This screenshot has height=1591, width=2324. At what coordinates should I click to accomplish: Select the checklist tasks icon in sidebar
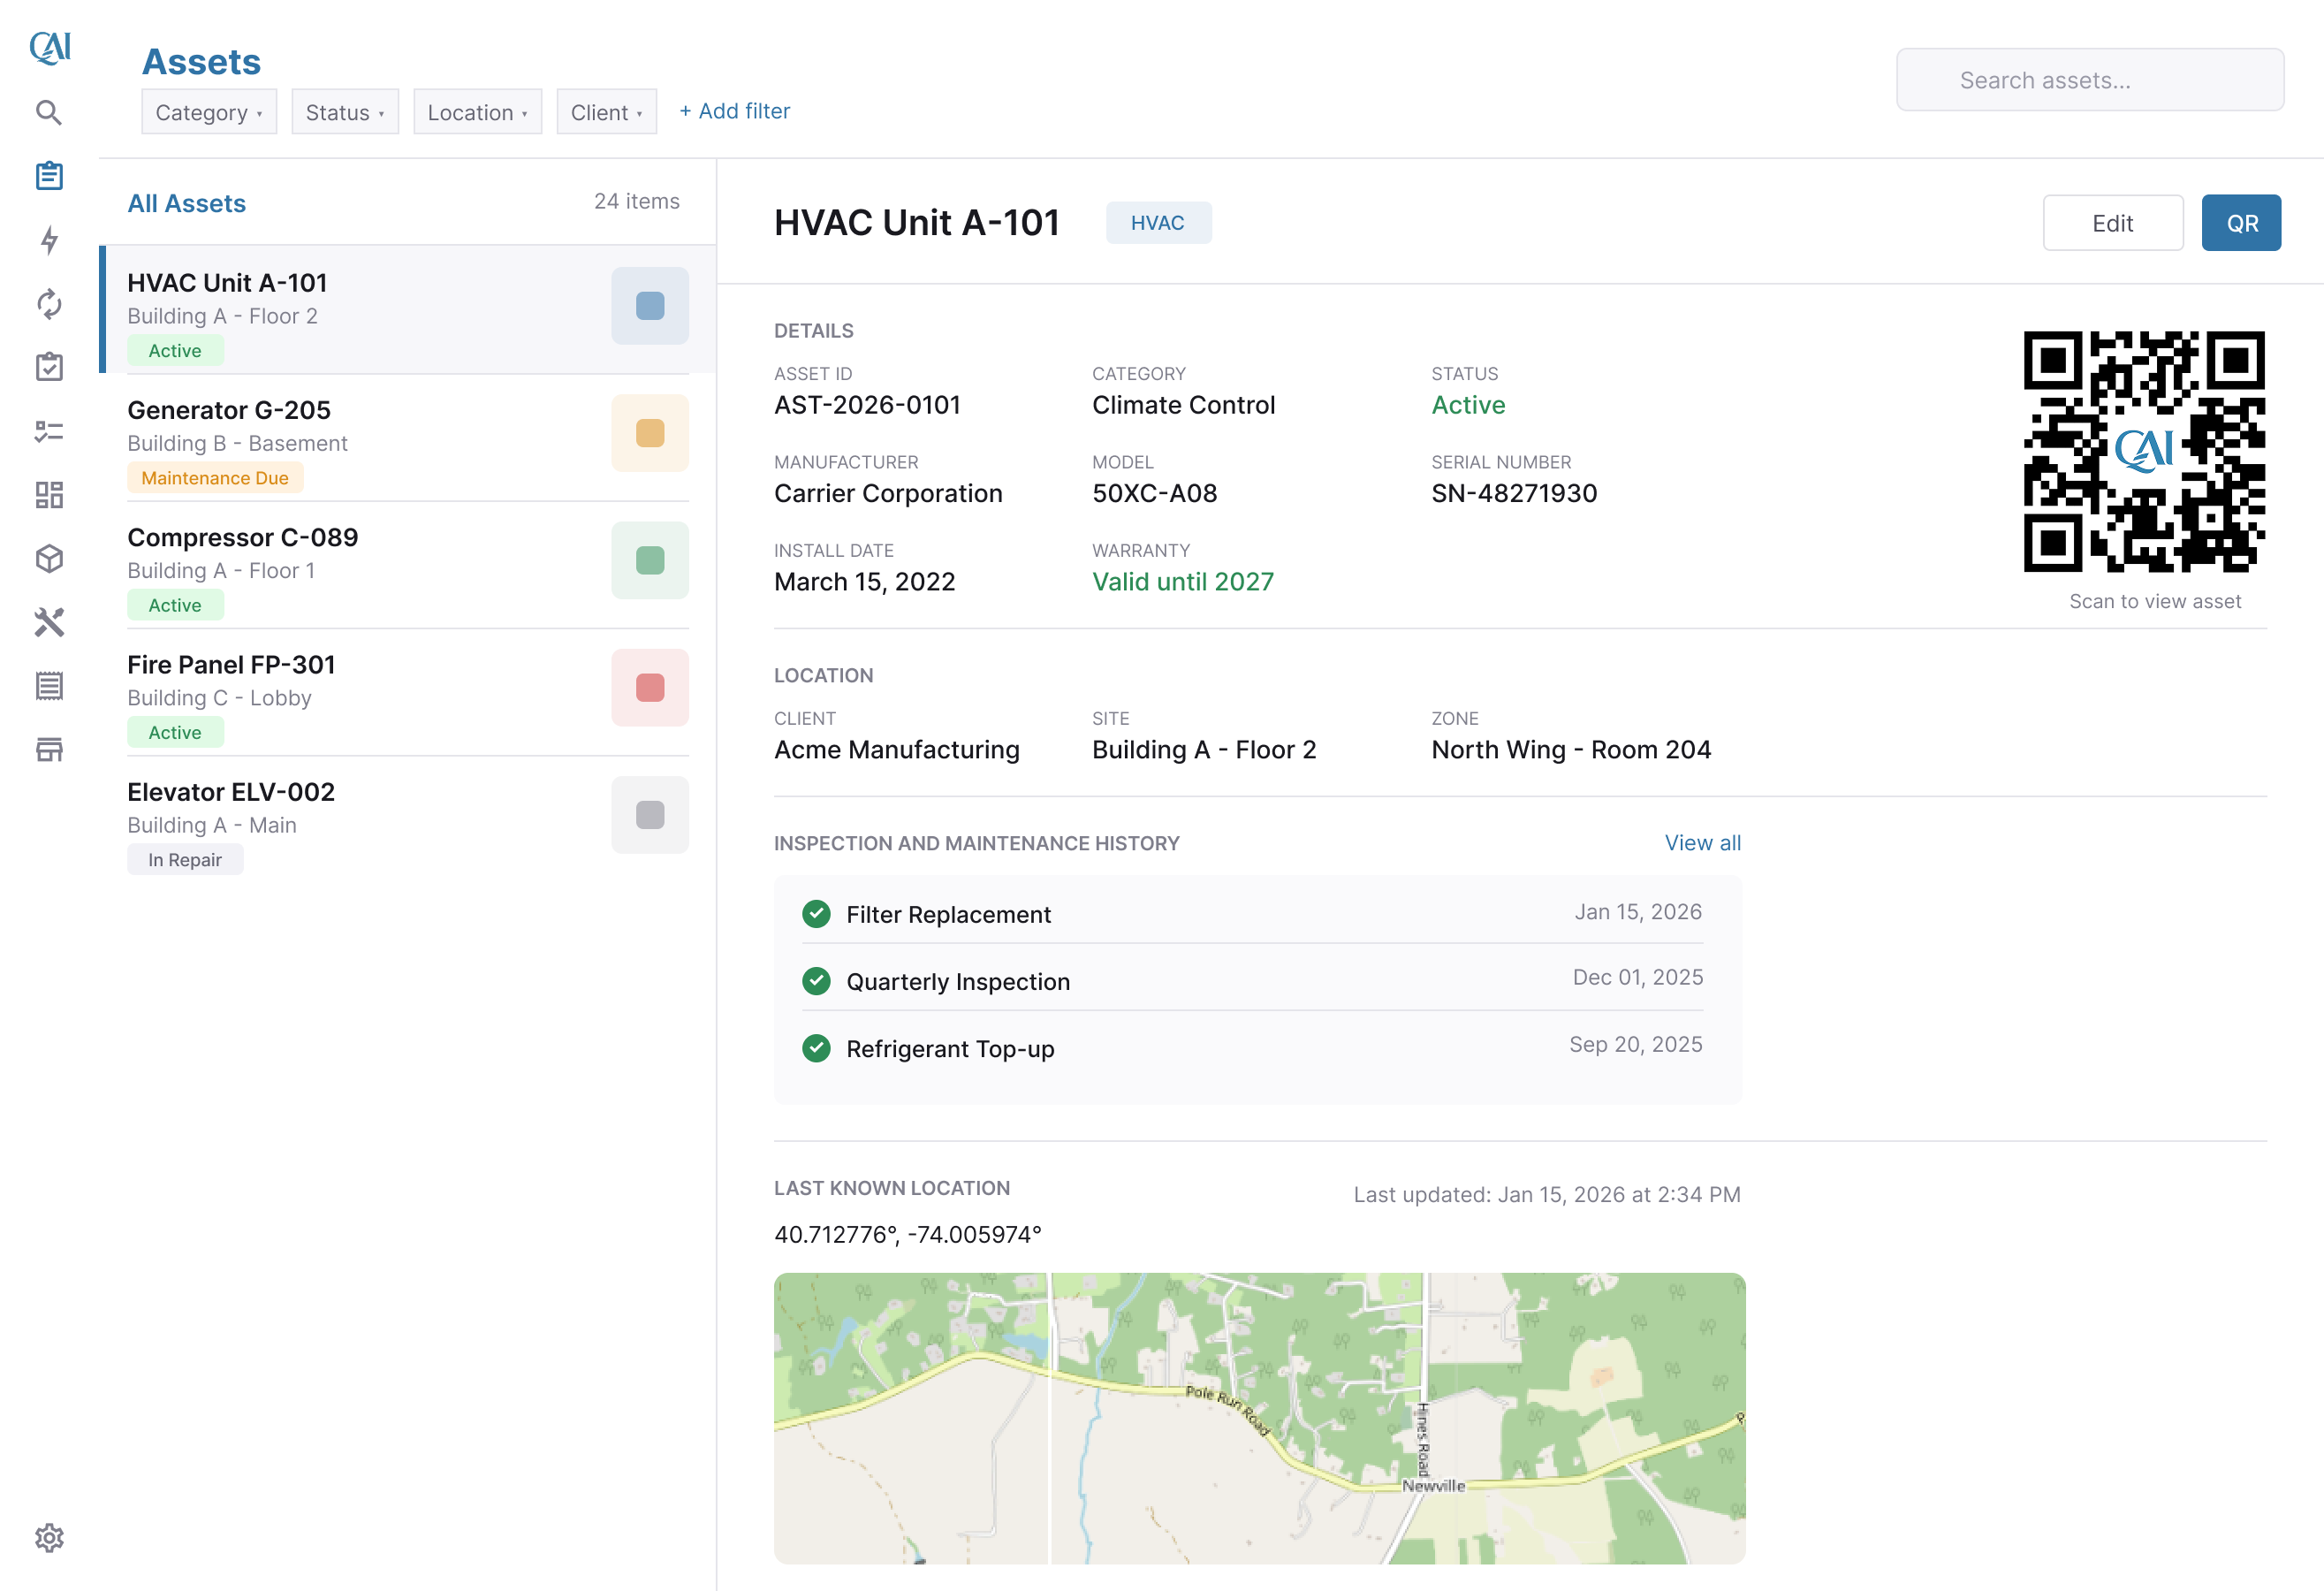click(48, 430)
